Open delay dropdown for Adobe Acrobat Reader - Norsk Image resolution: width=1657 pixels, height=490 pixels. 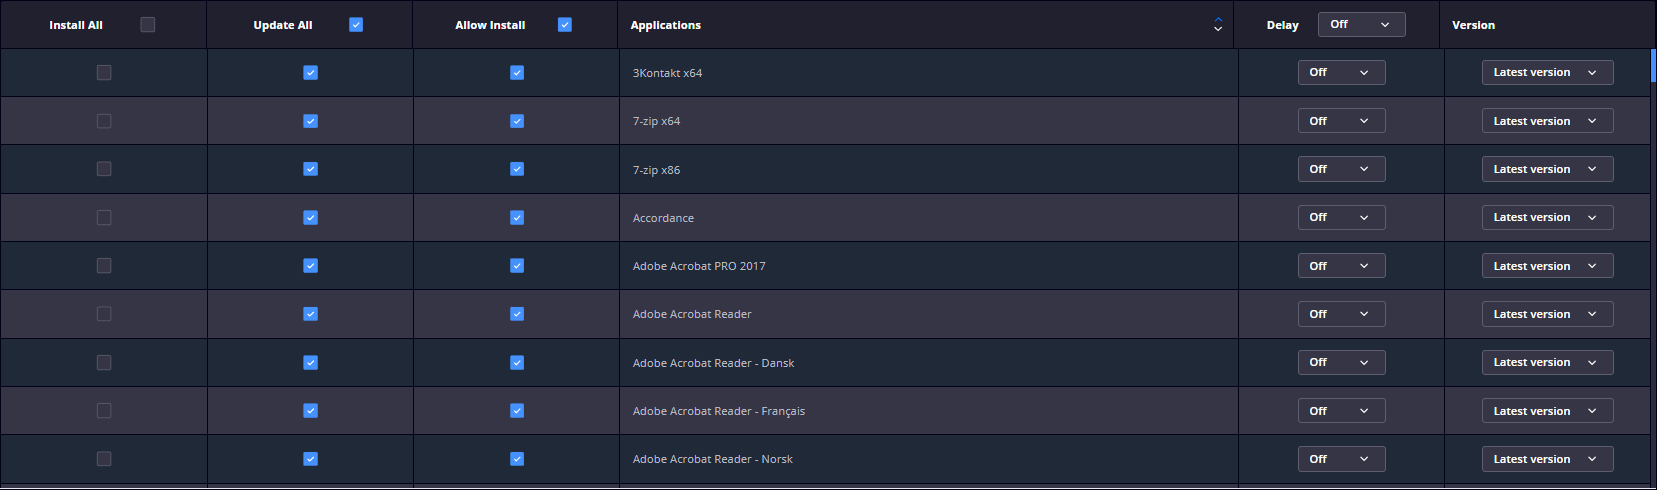1341,460
